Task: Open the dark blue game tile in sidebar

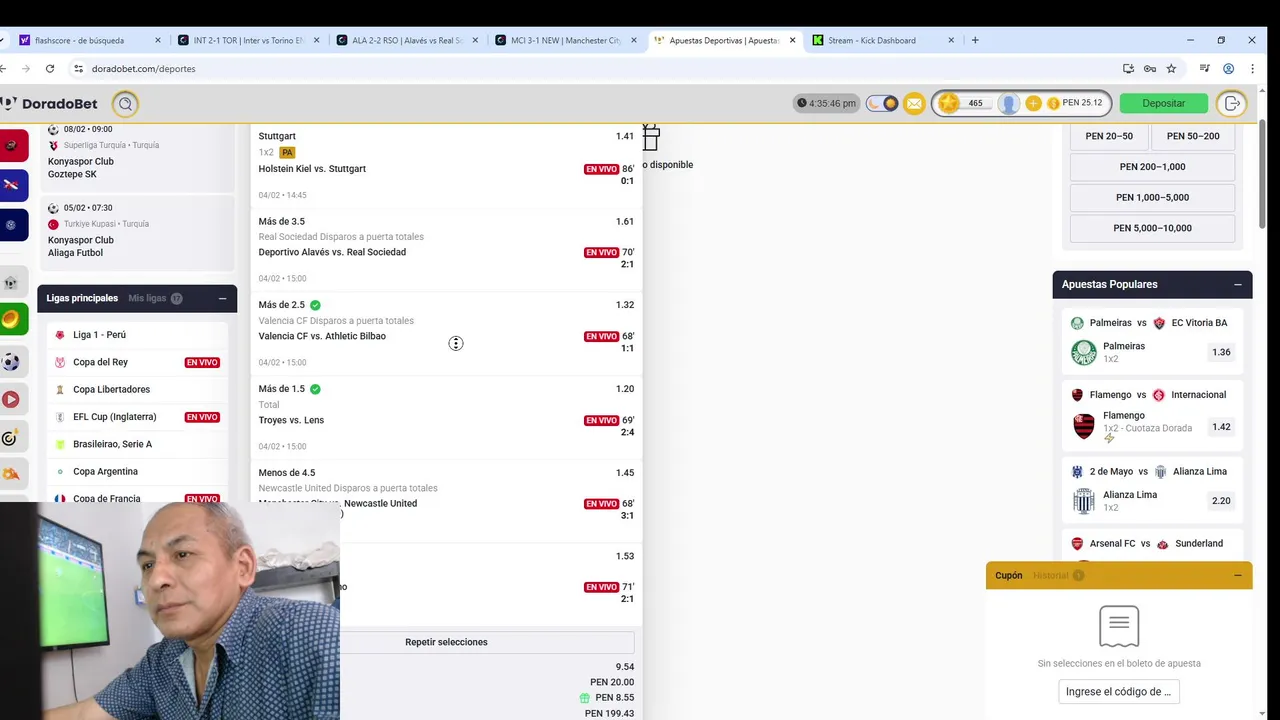Action: [12, 225]
